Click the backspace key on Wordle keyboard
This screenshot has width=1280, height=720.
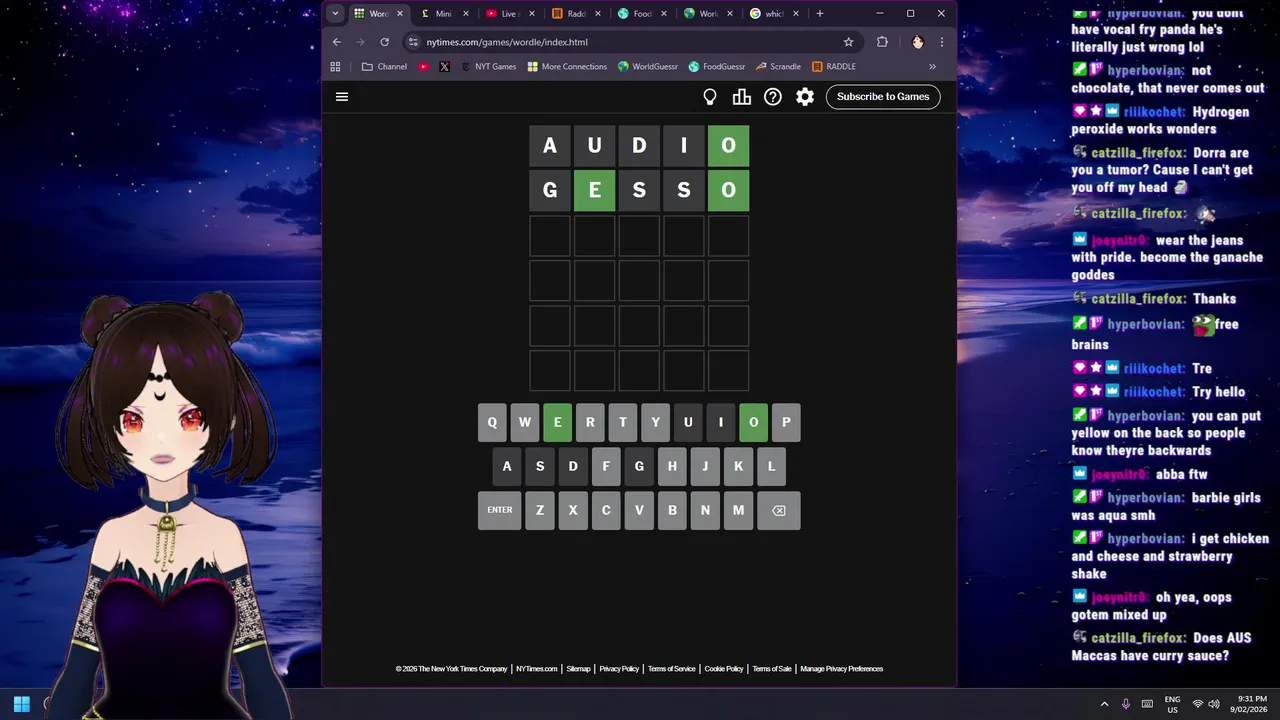tap(778, 510)
